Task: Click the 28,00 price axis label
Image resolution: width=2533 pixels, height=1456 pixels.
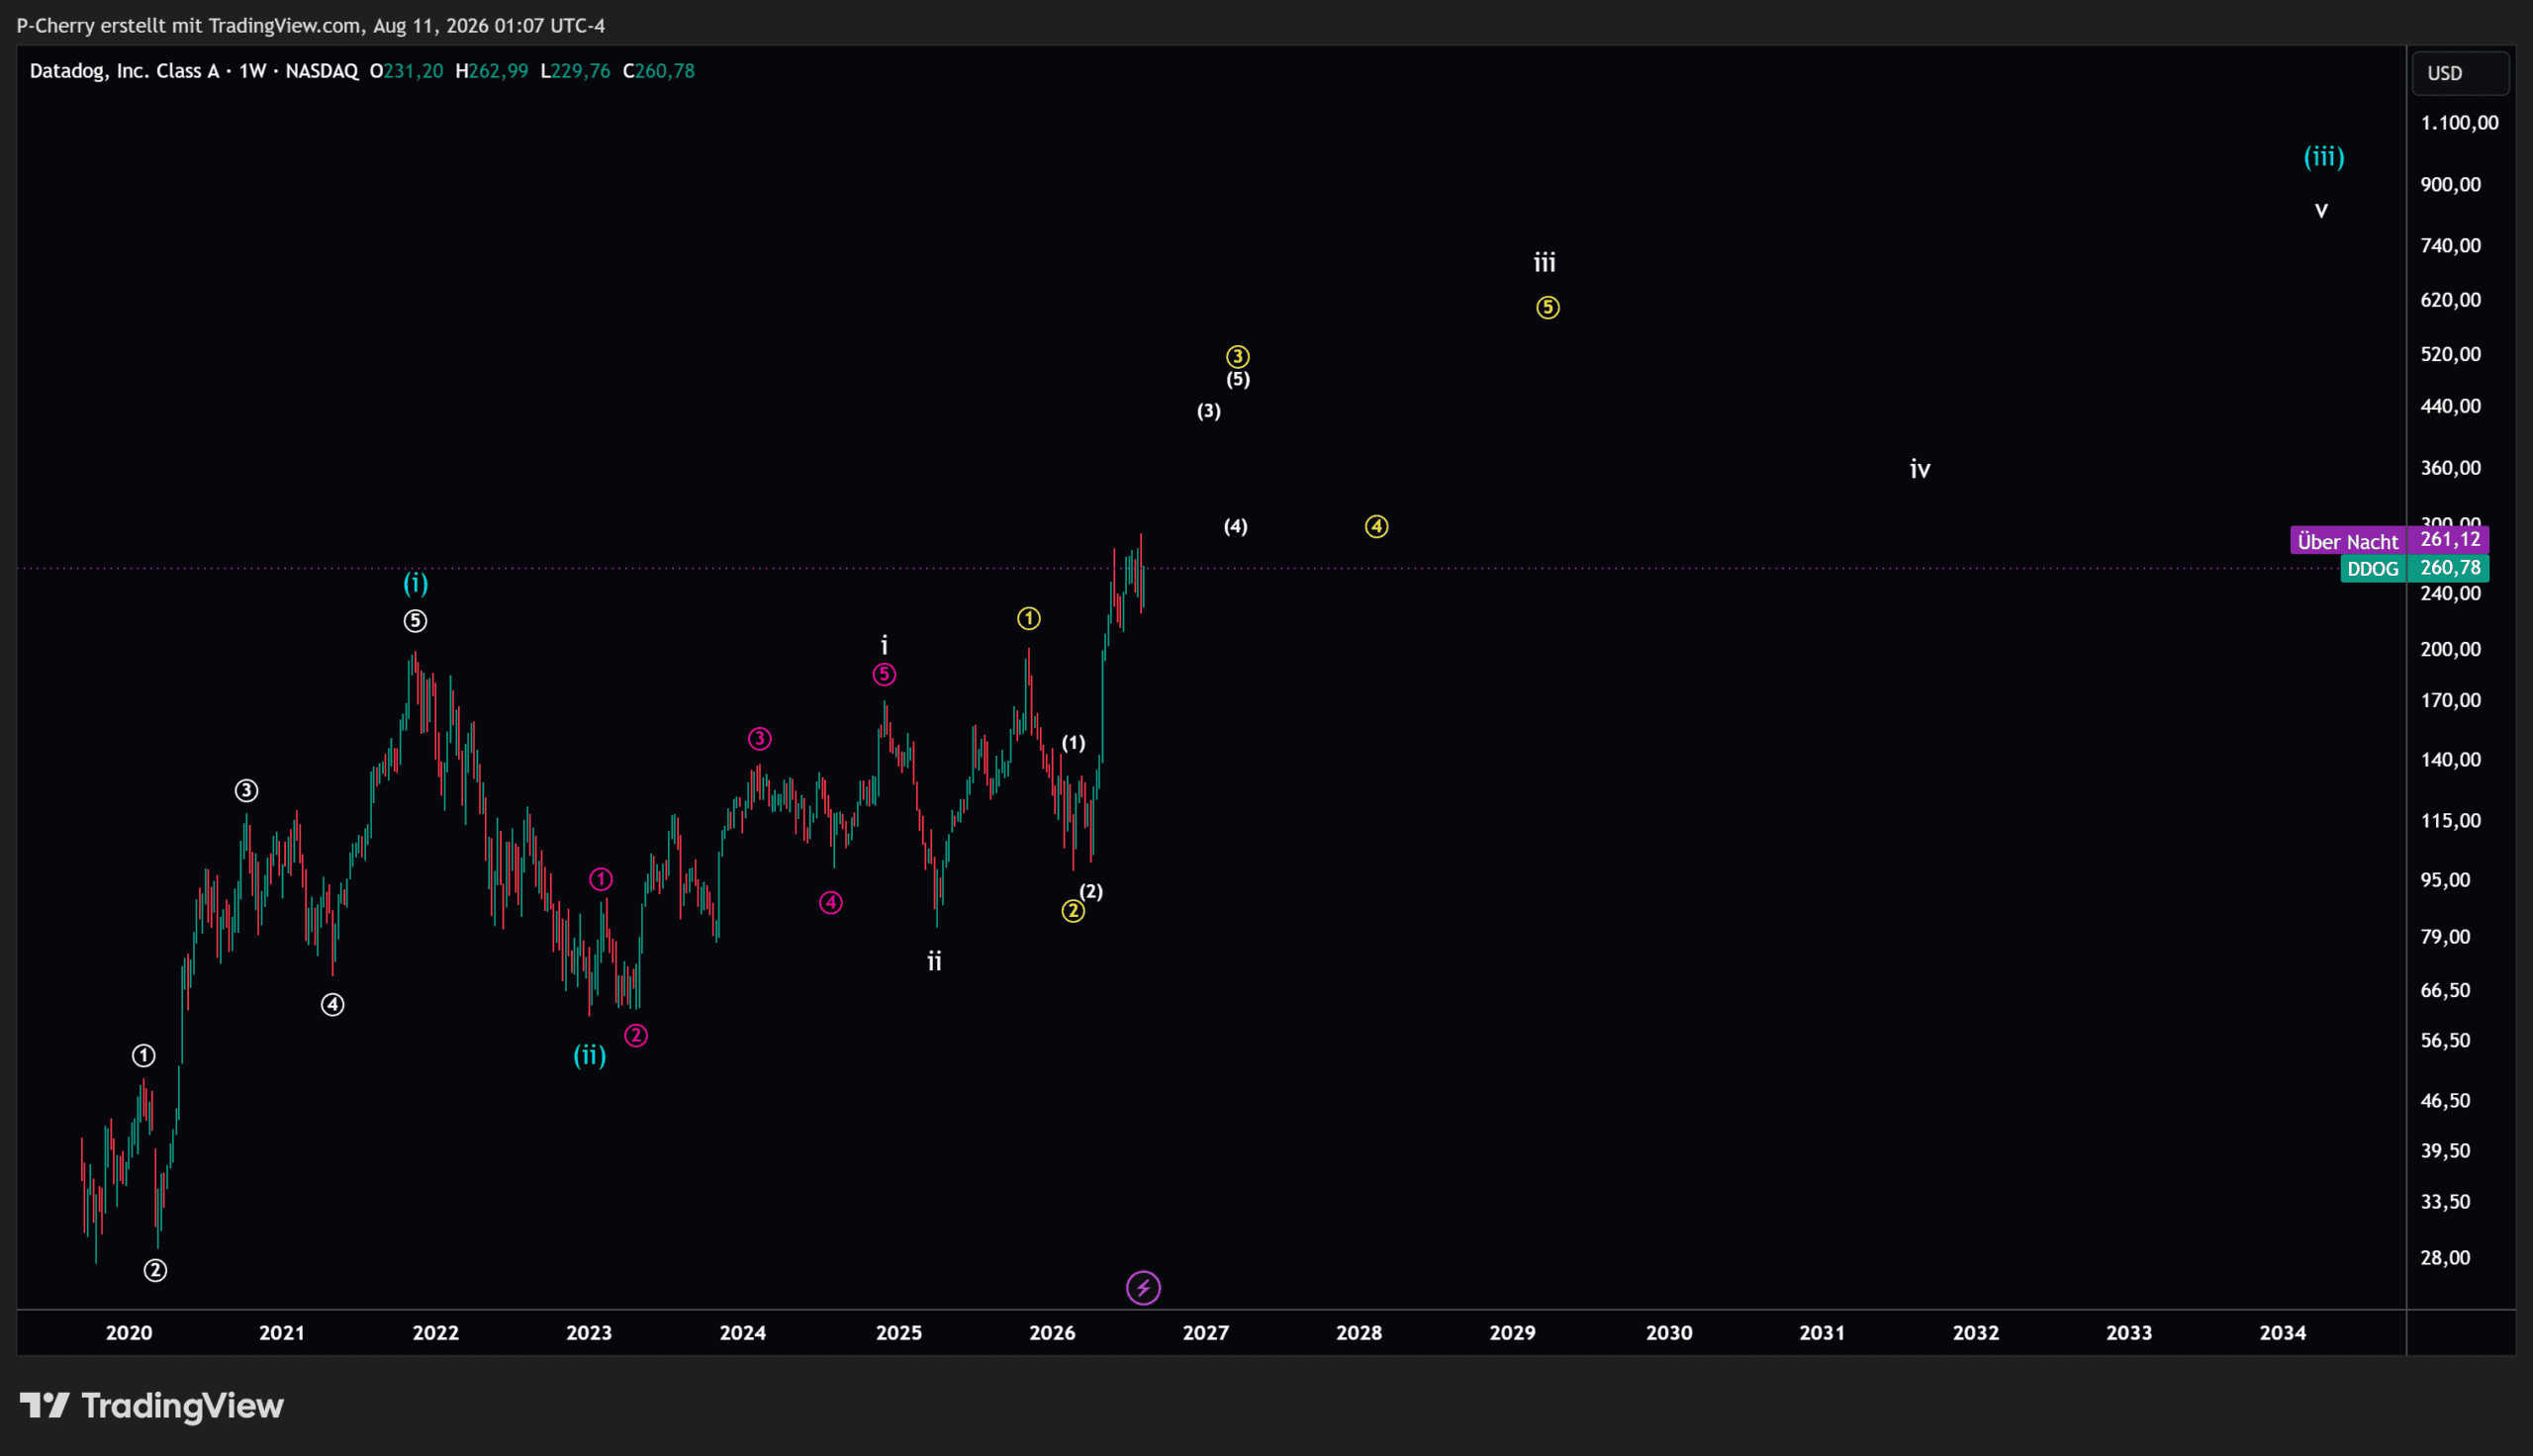Action: pyautogui.click(x=2445, y=1258)
